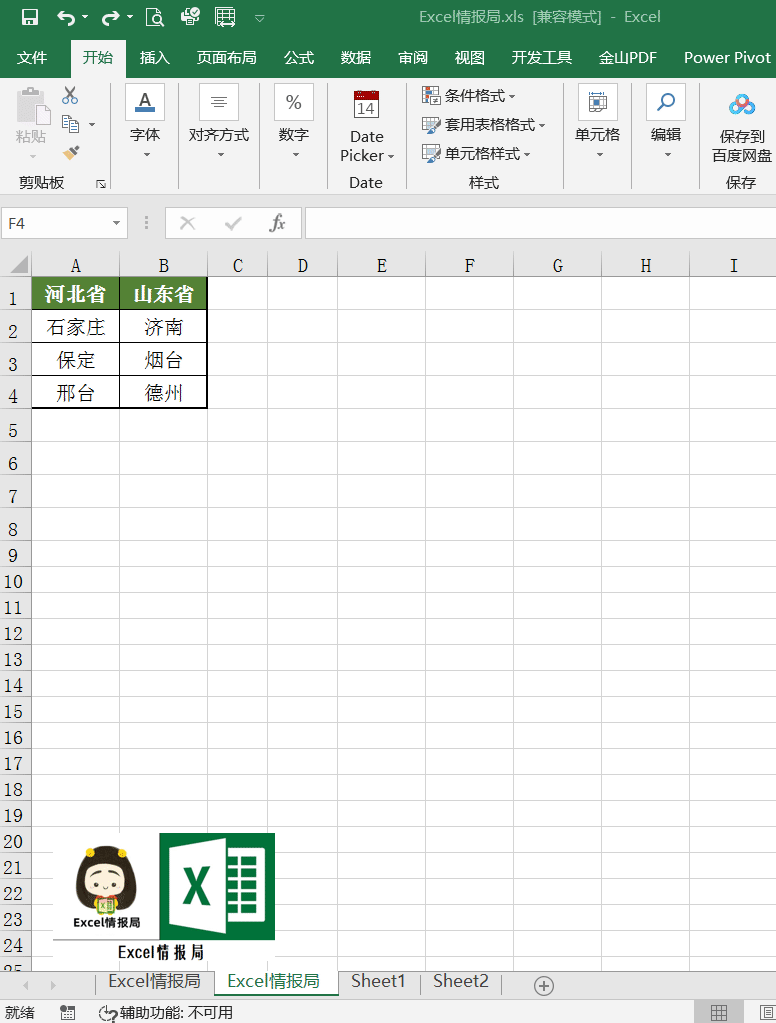
Task: Click accessibility status 辅助功能: 不可用
Action: click(166, 1013)
